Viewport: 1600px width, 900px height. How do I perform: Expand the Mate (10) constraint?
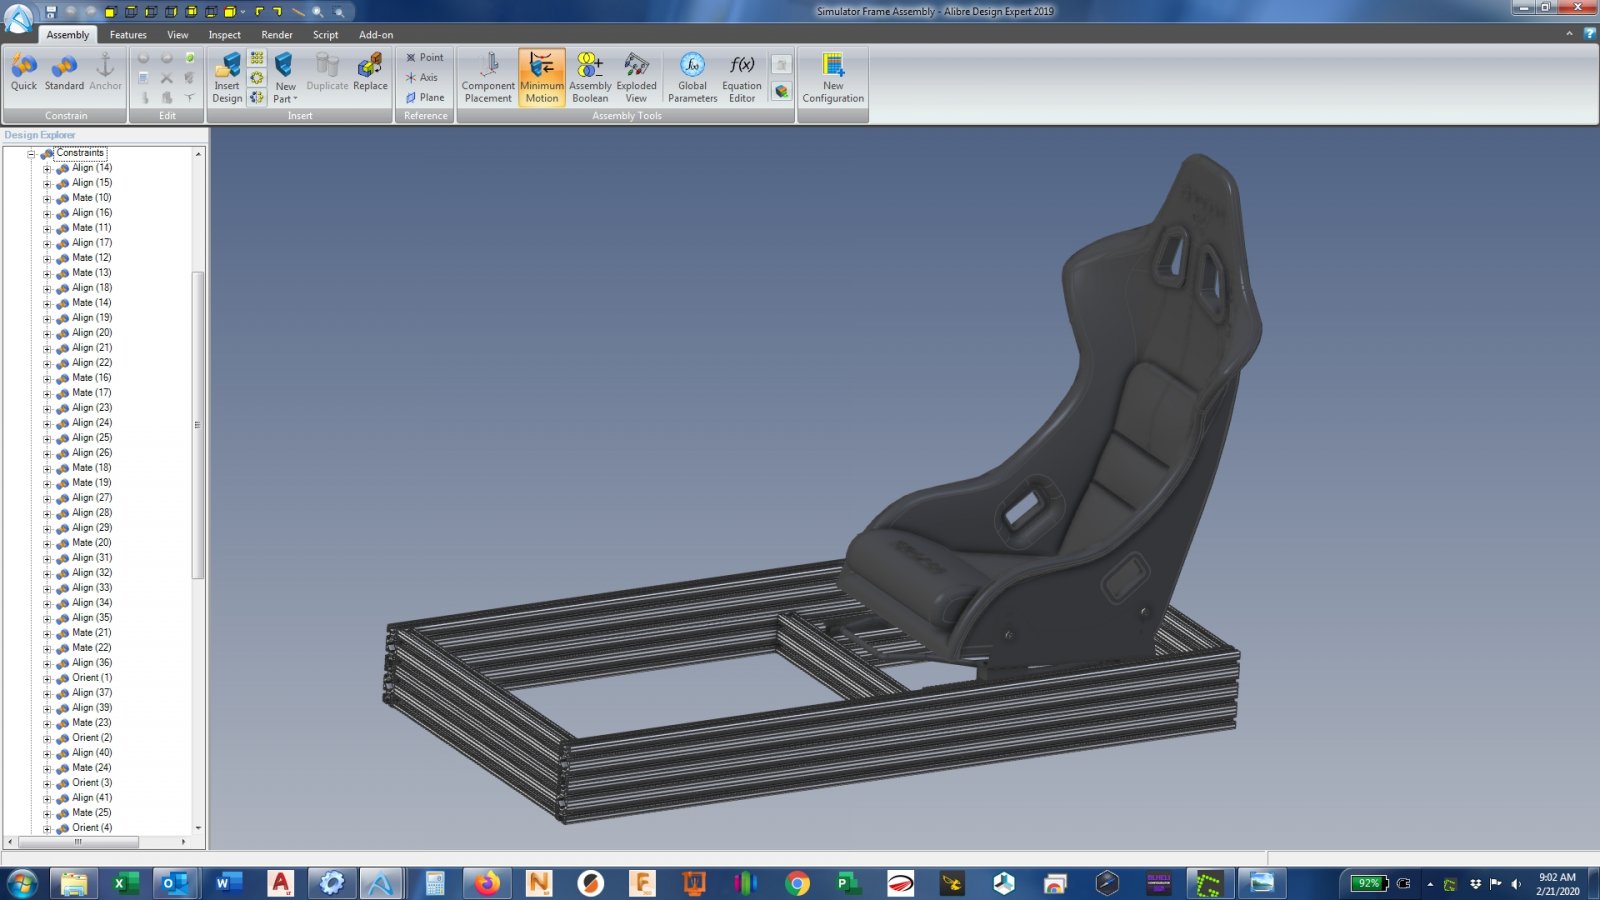(x=47, y=199)
